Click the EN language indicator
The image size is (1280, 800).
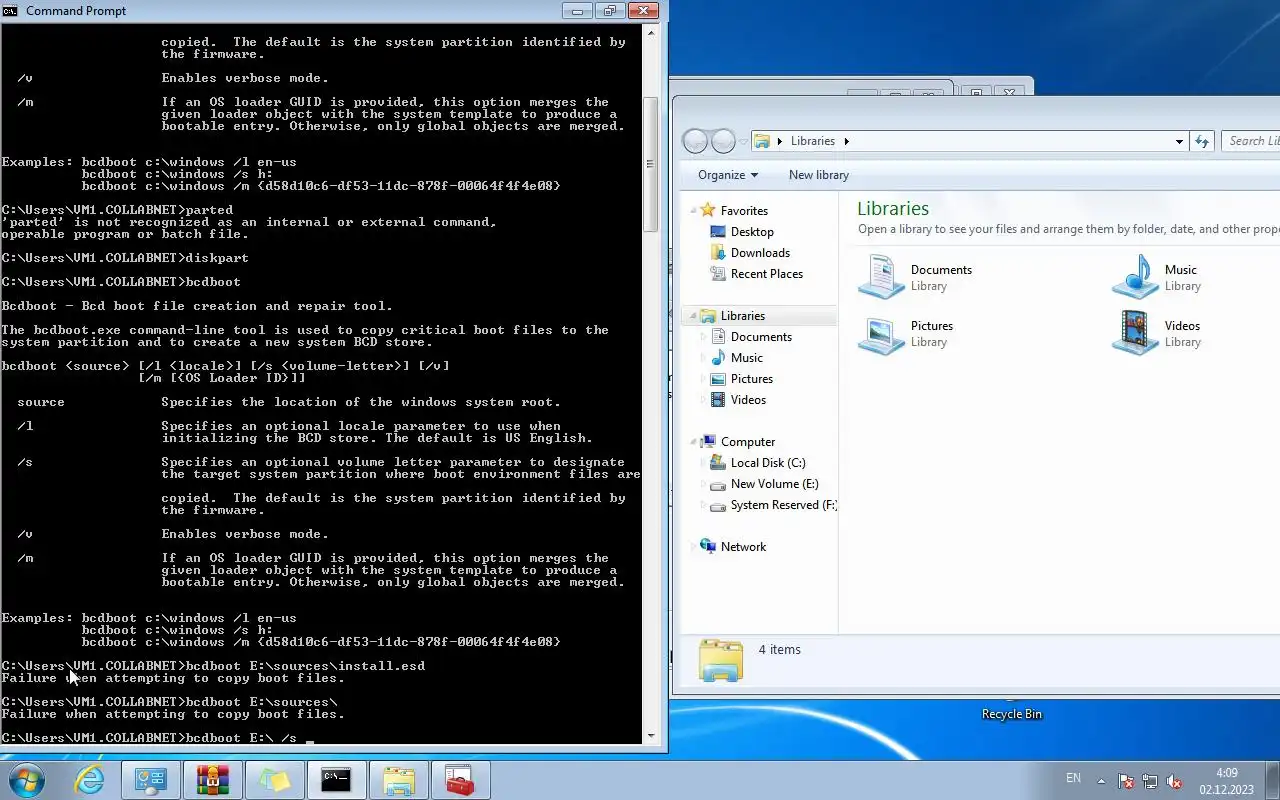(1073, 778)
